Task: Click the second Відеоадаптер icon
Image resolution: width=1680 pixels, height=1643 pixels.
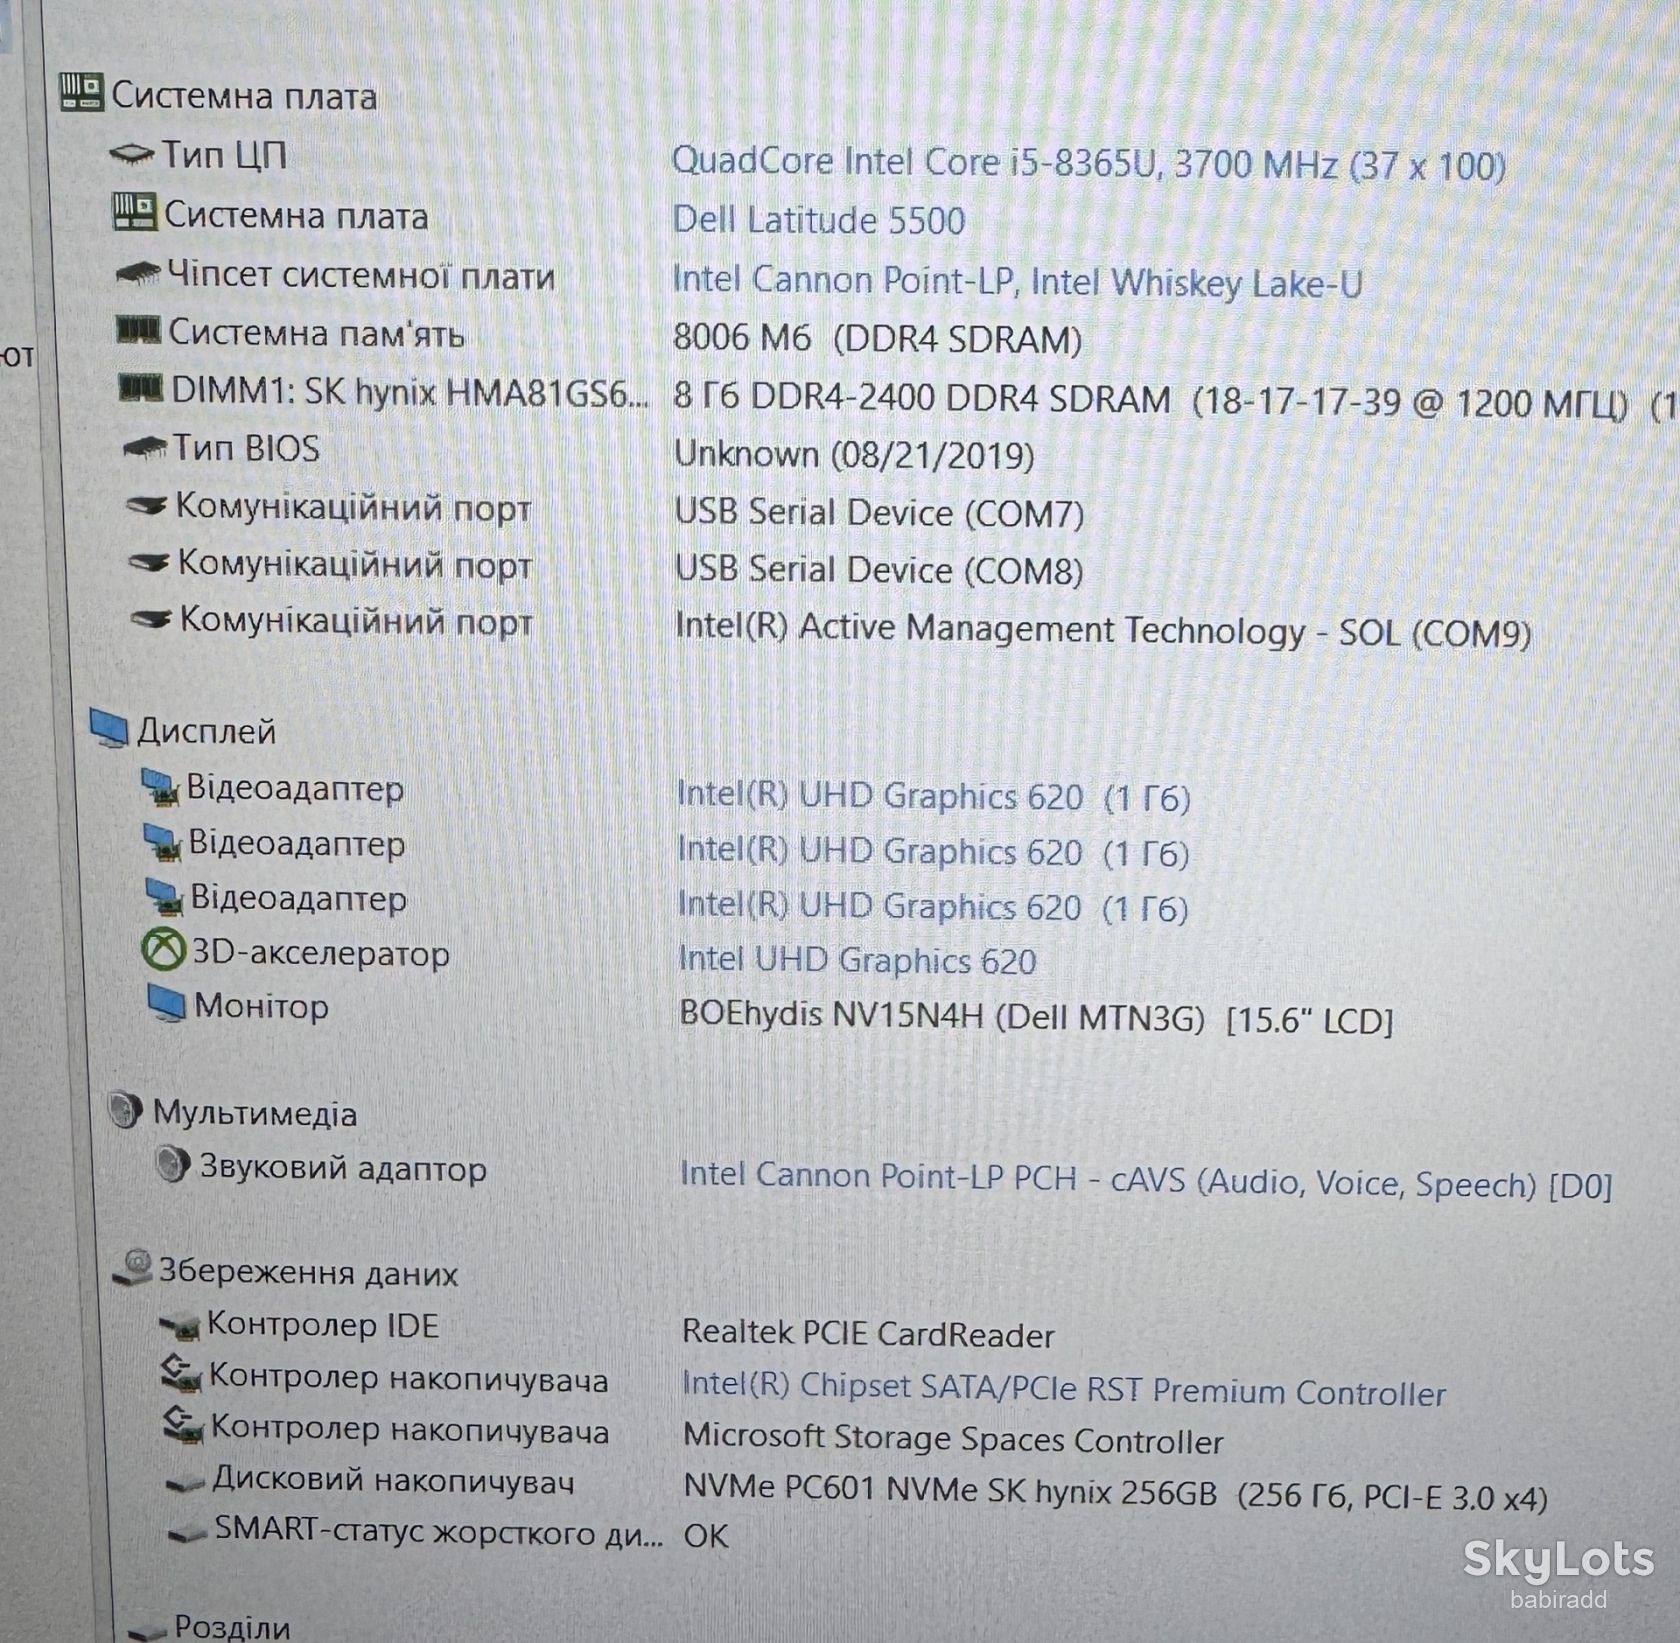Action: (x=163, y=842)
